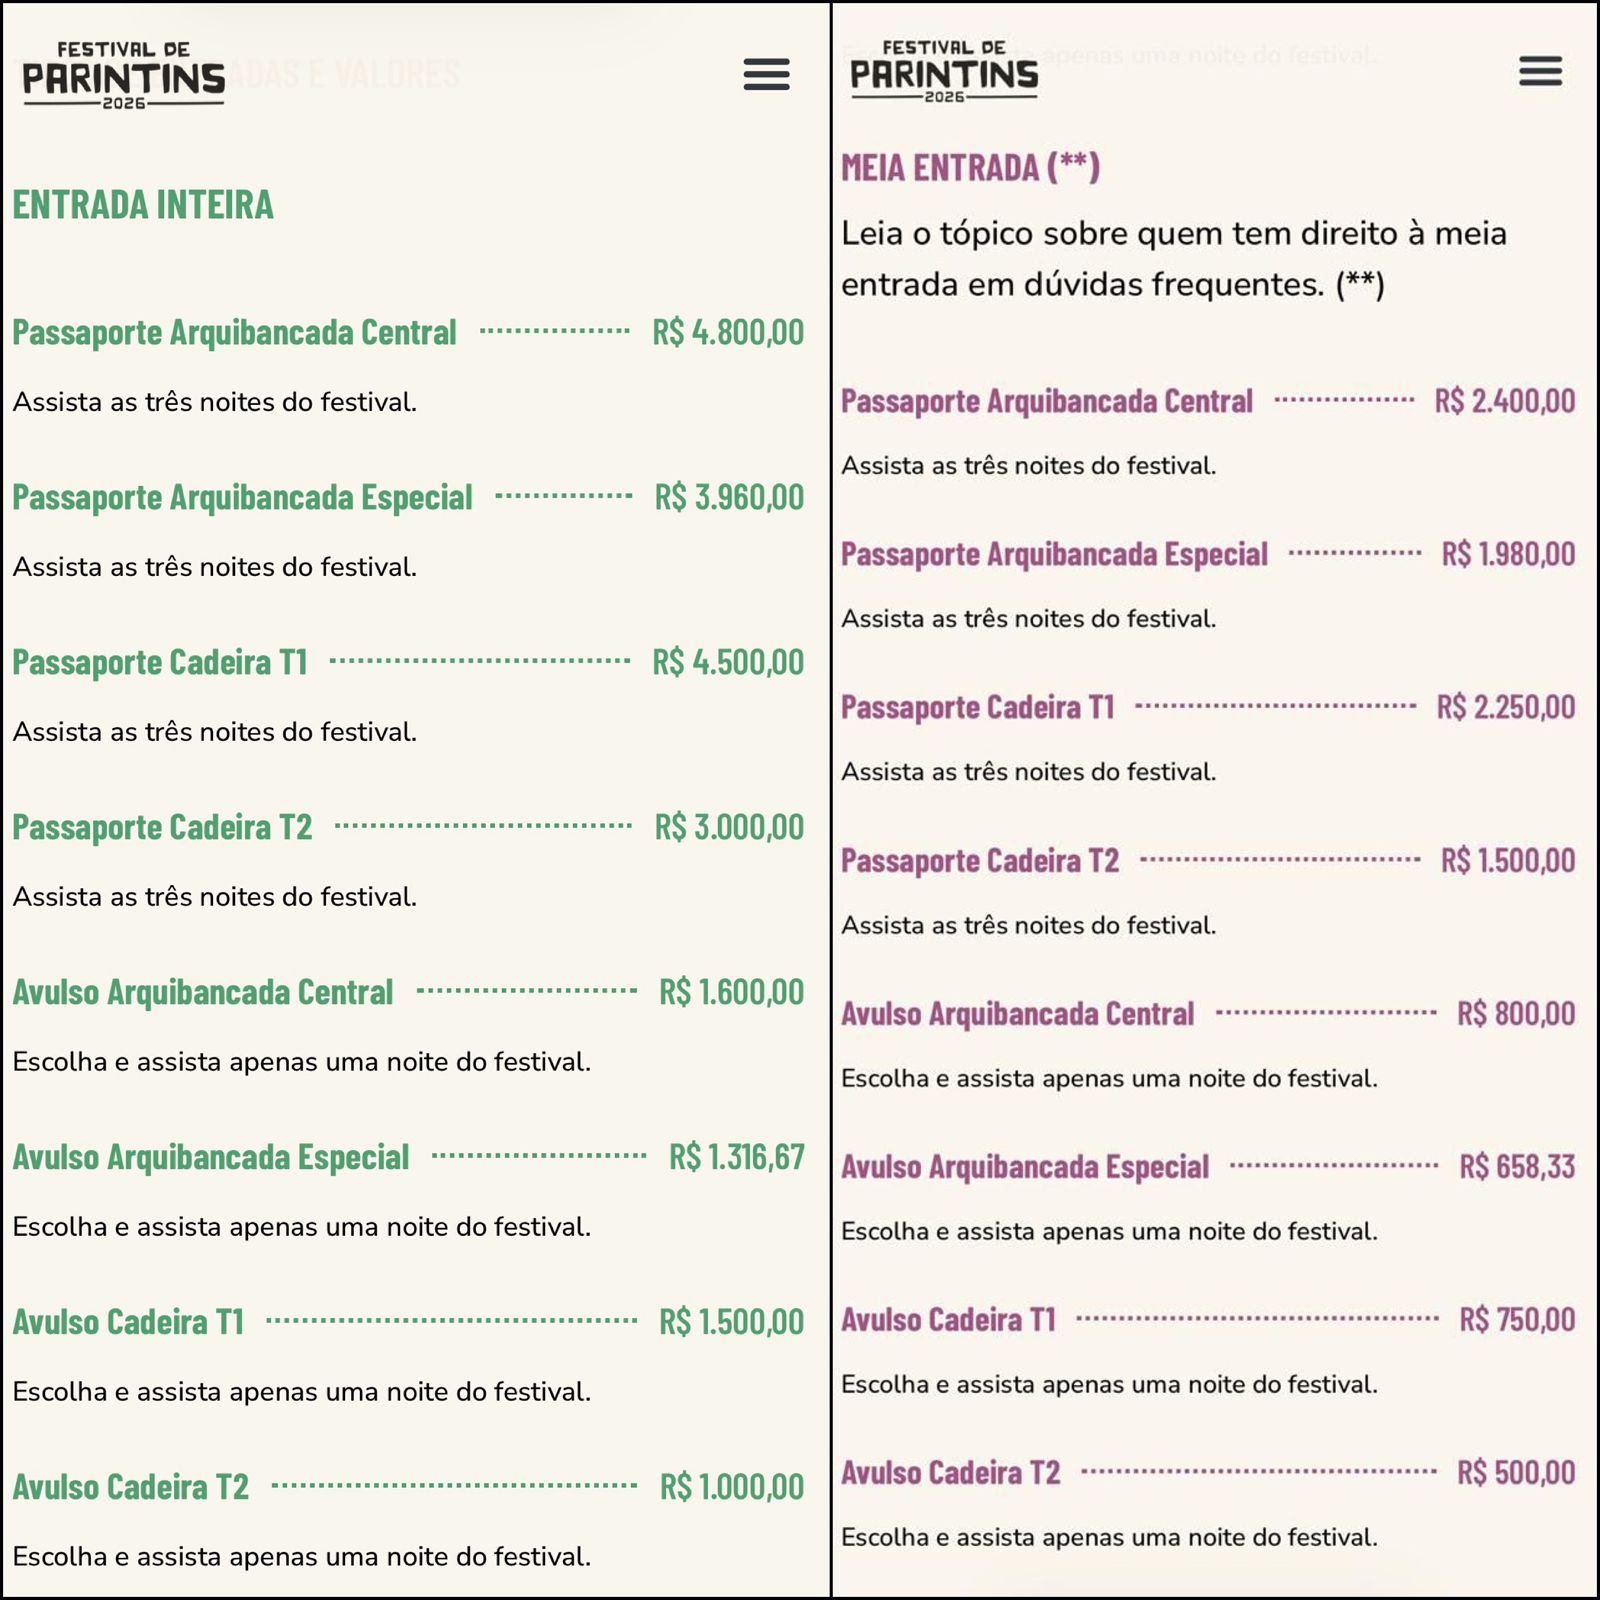1600x1600 pixels.
Task: Click the right Festival de Parintins 2026 logo
Action: [x=944, y=72]
